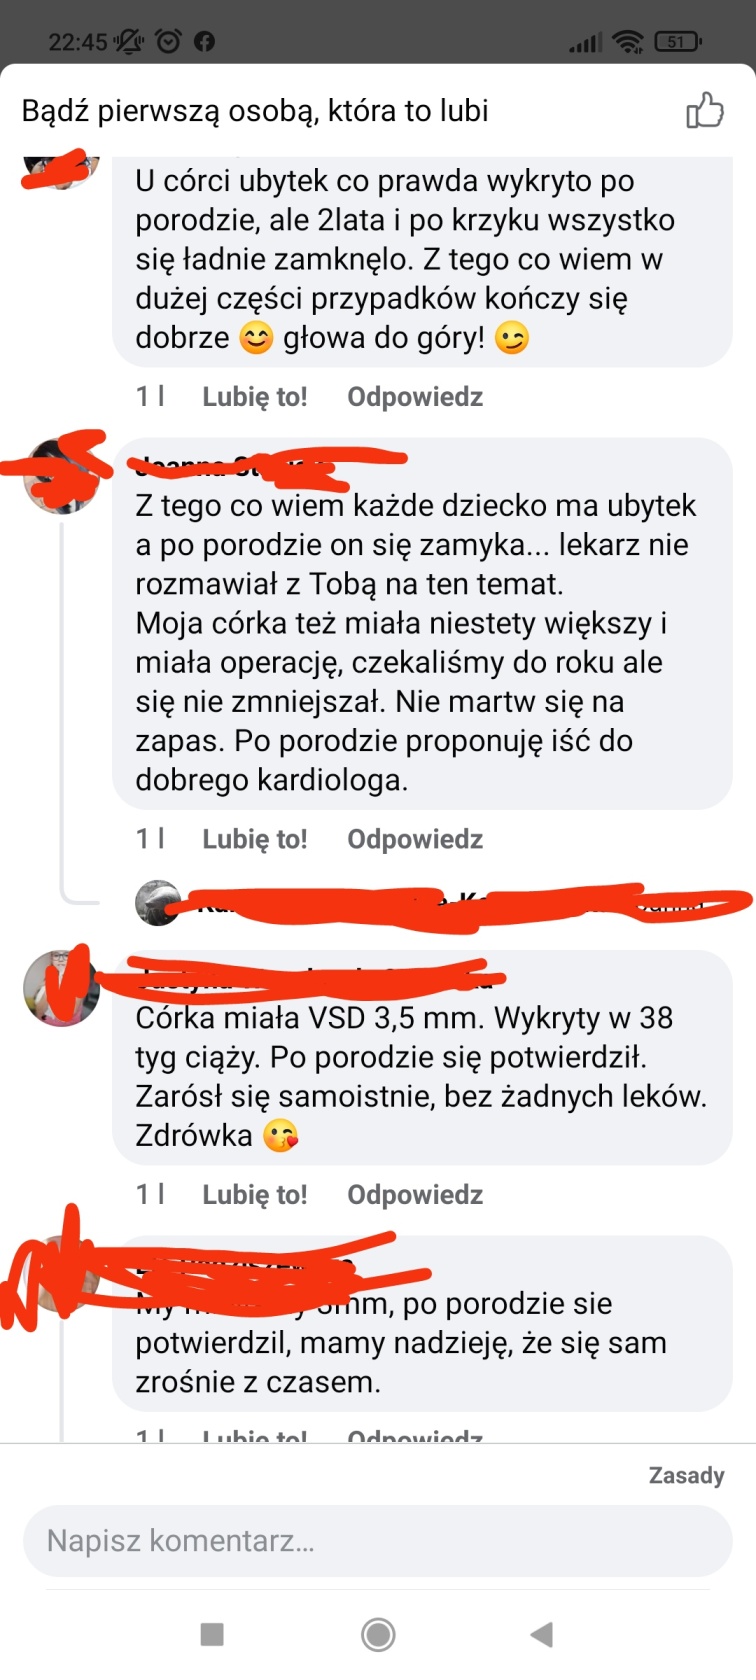Screen dimensions: 756x1680
Task: Open the avatar beside the 'kardiologa' comment
Action: tap(62, 476)
